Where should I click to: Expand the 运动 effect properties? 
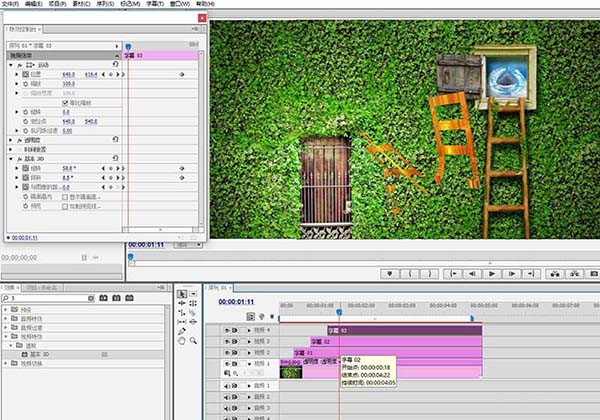click(x=11, y=65)
